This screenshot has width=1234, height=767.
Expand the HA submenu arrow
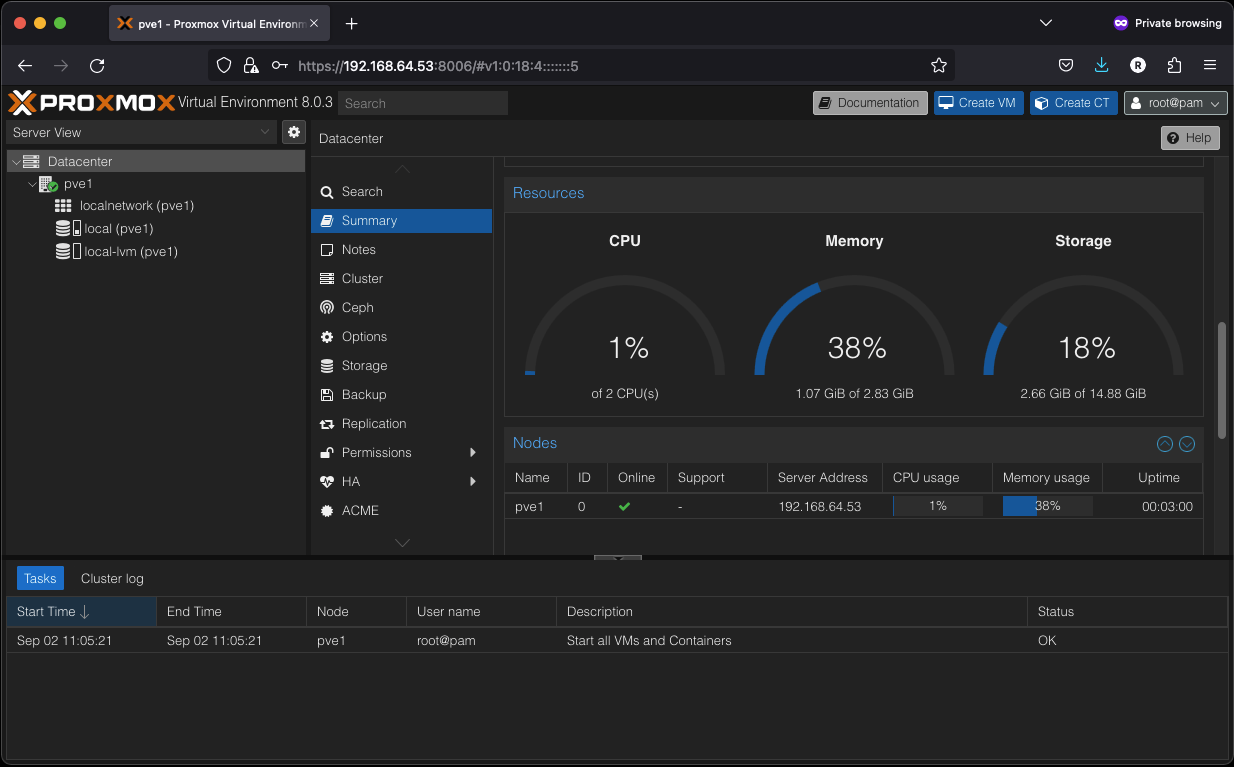tap(473, 482)
